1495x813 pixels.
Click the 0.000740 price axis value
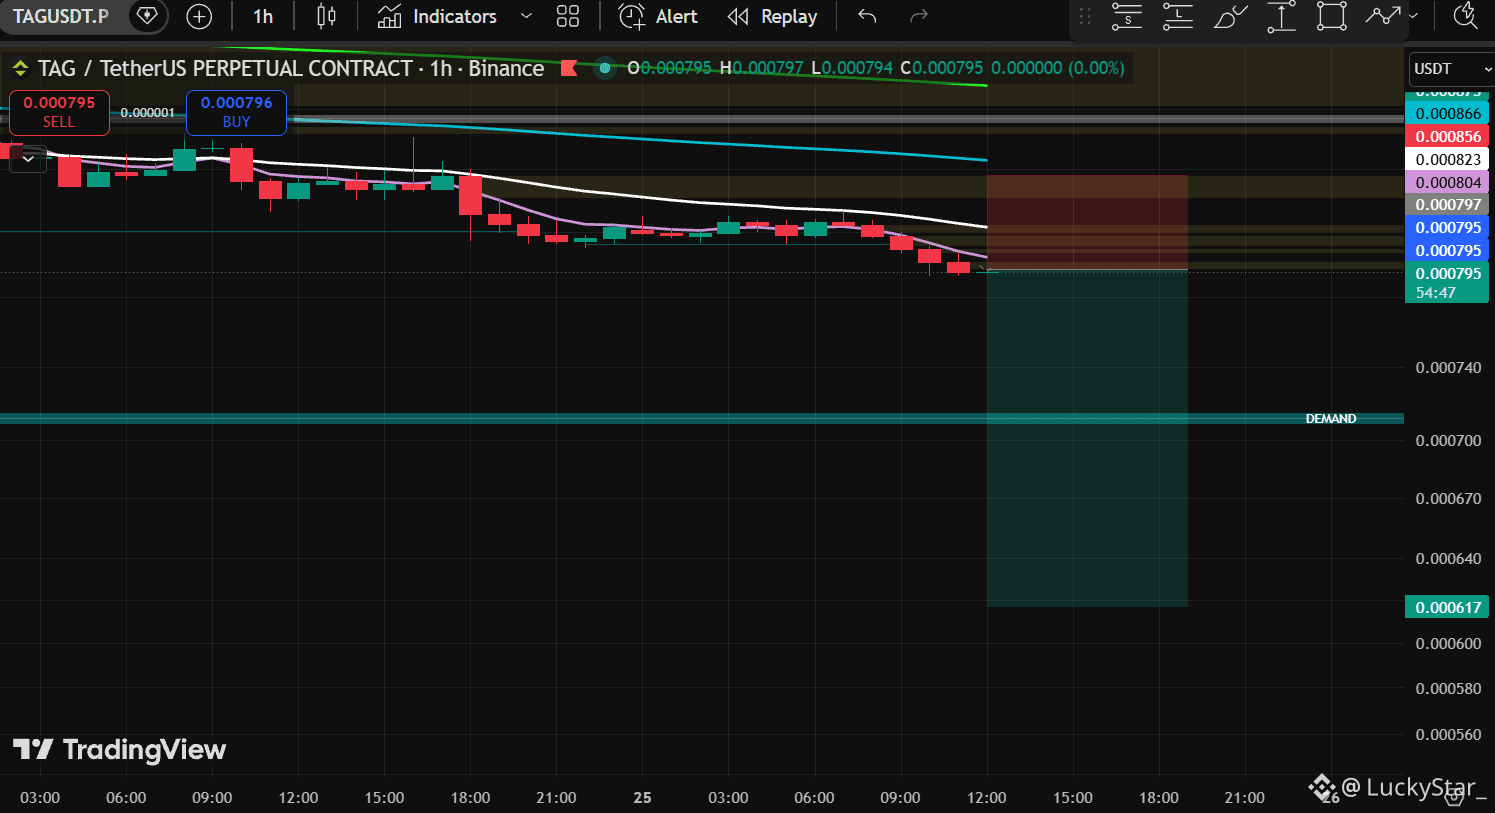coord(1448,367)
